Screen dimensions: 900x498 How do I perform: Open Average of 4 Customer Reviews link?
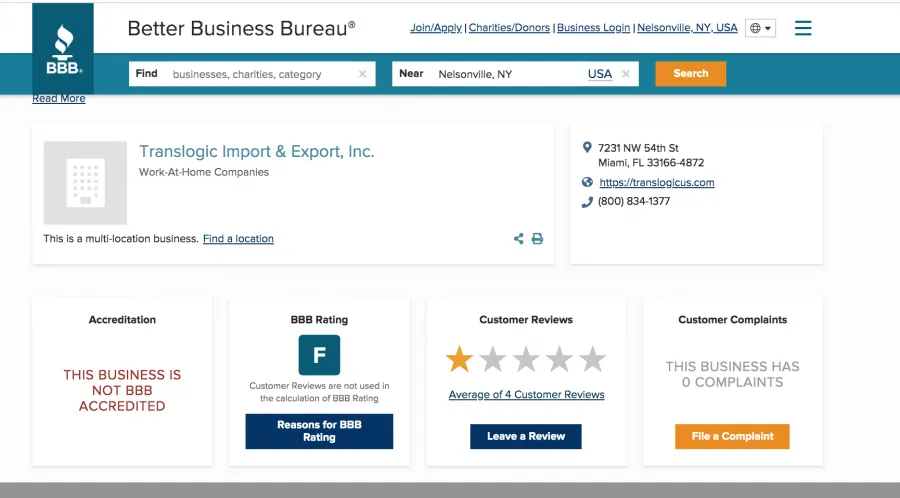click(526, 395)
